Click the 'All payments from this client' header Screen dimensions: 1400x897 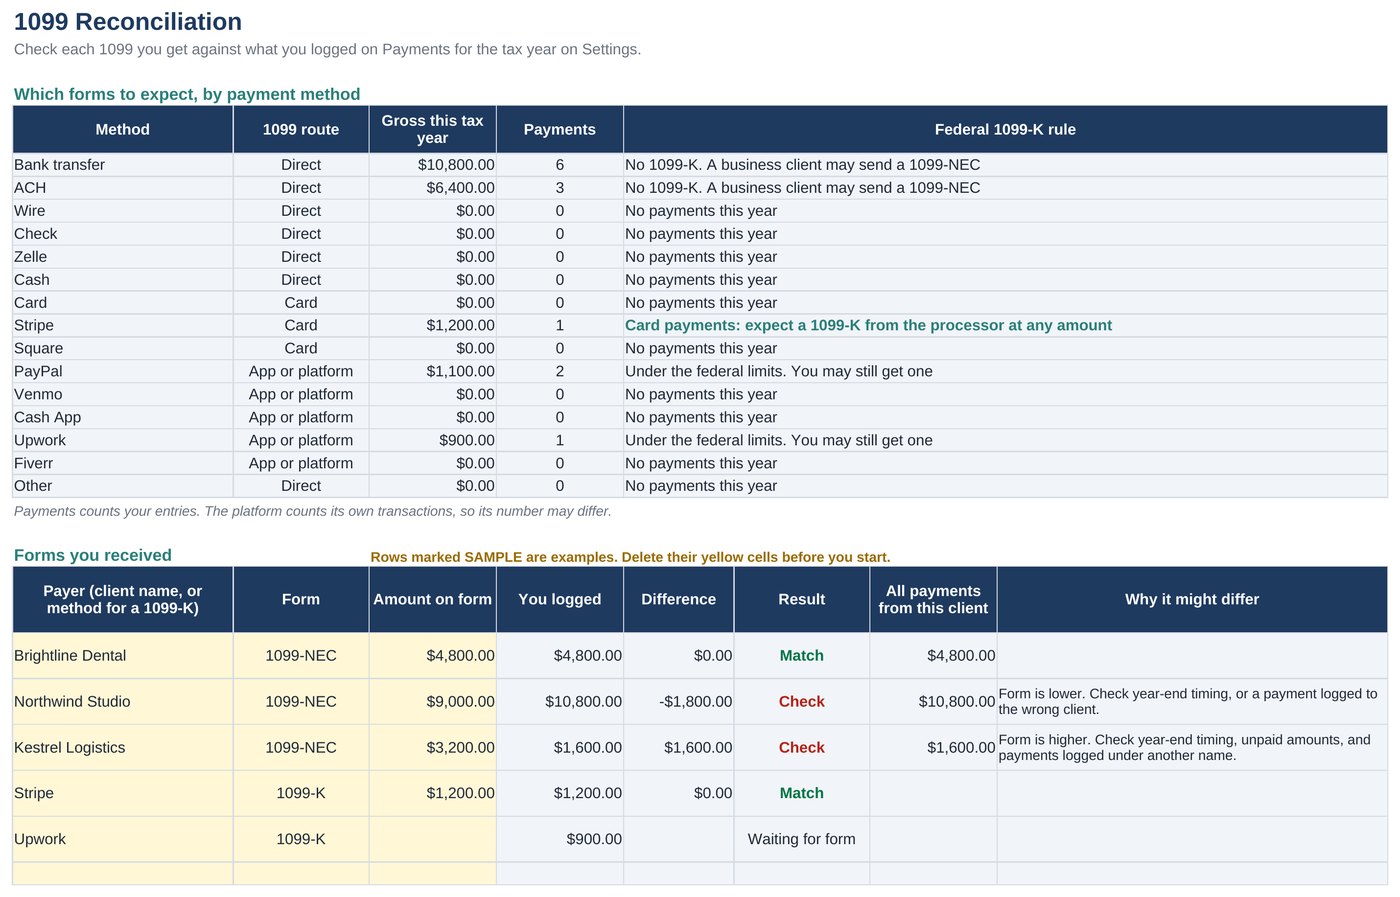pos(933,599)
